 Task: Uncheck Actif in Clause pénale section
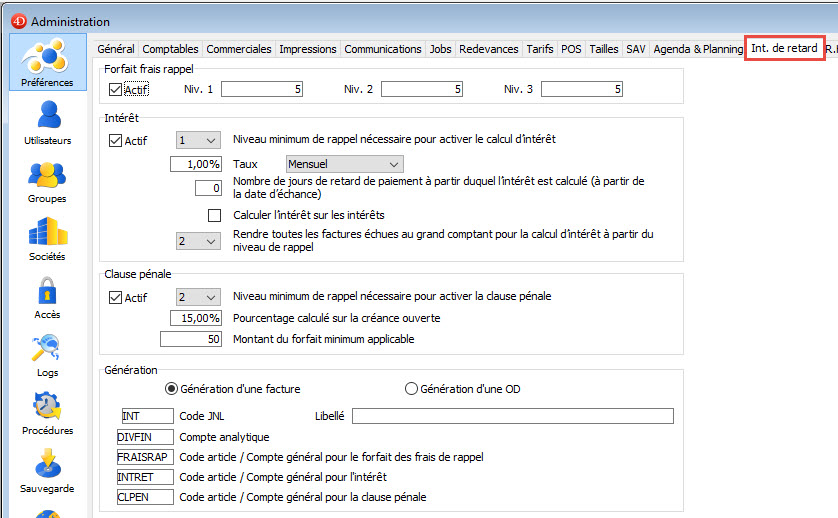tap(116, 297)
